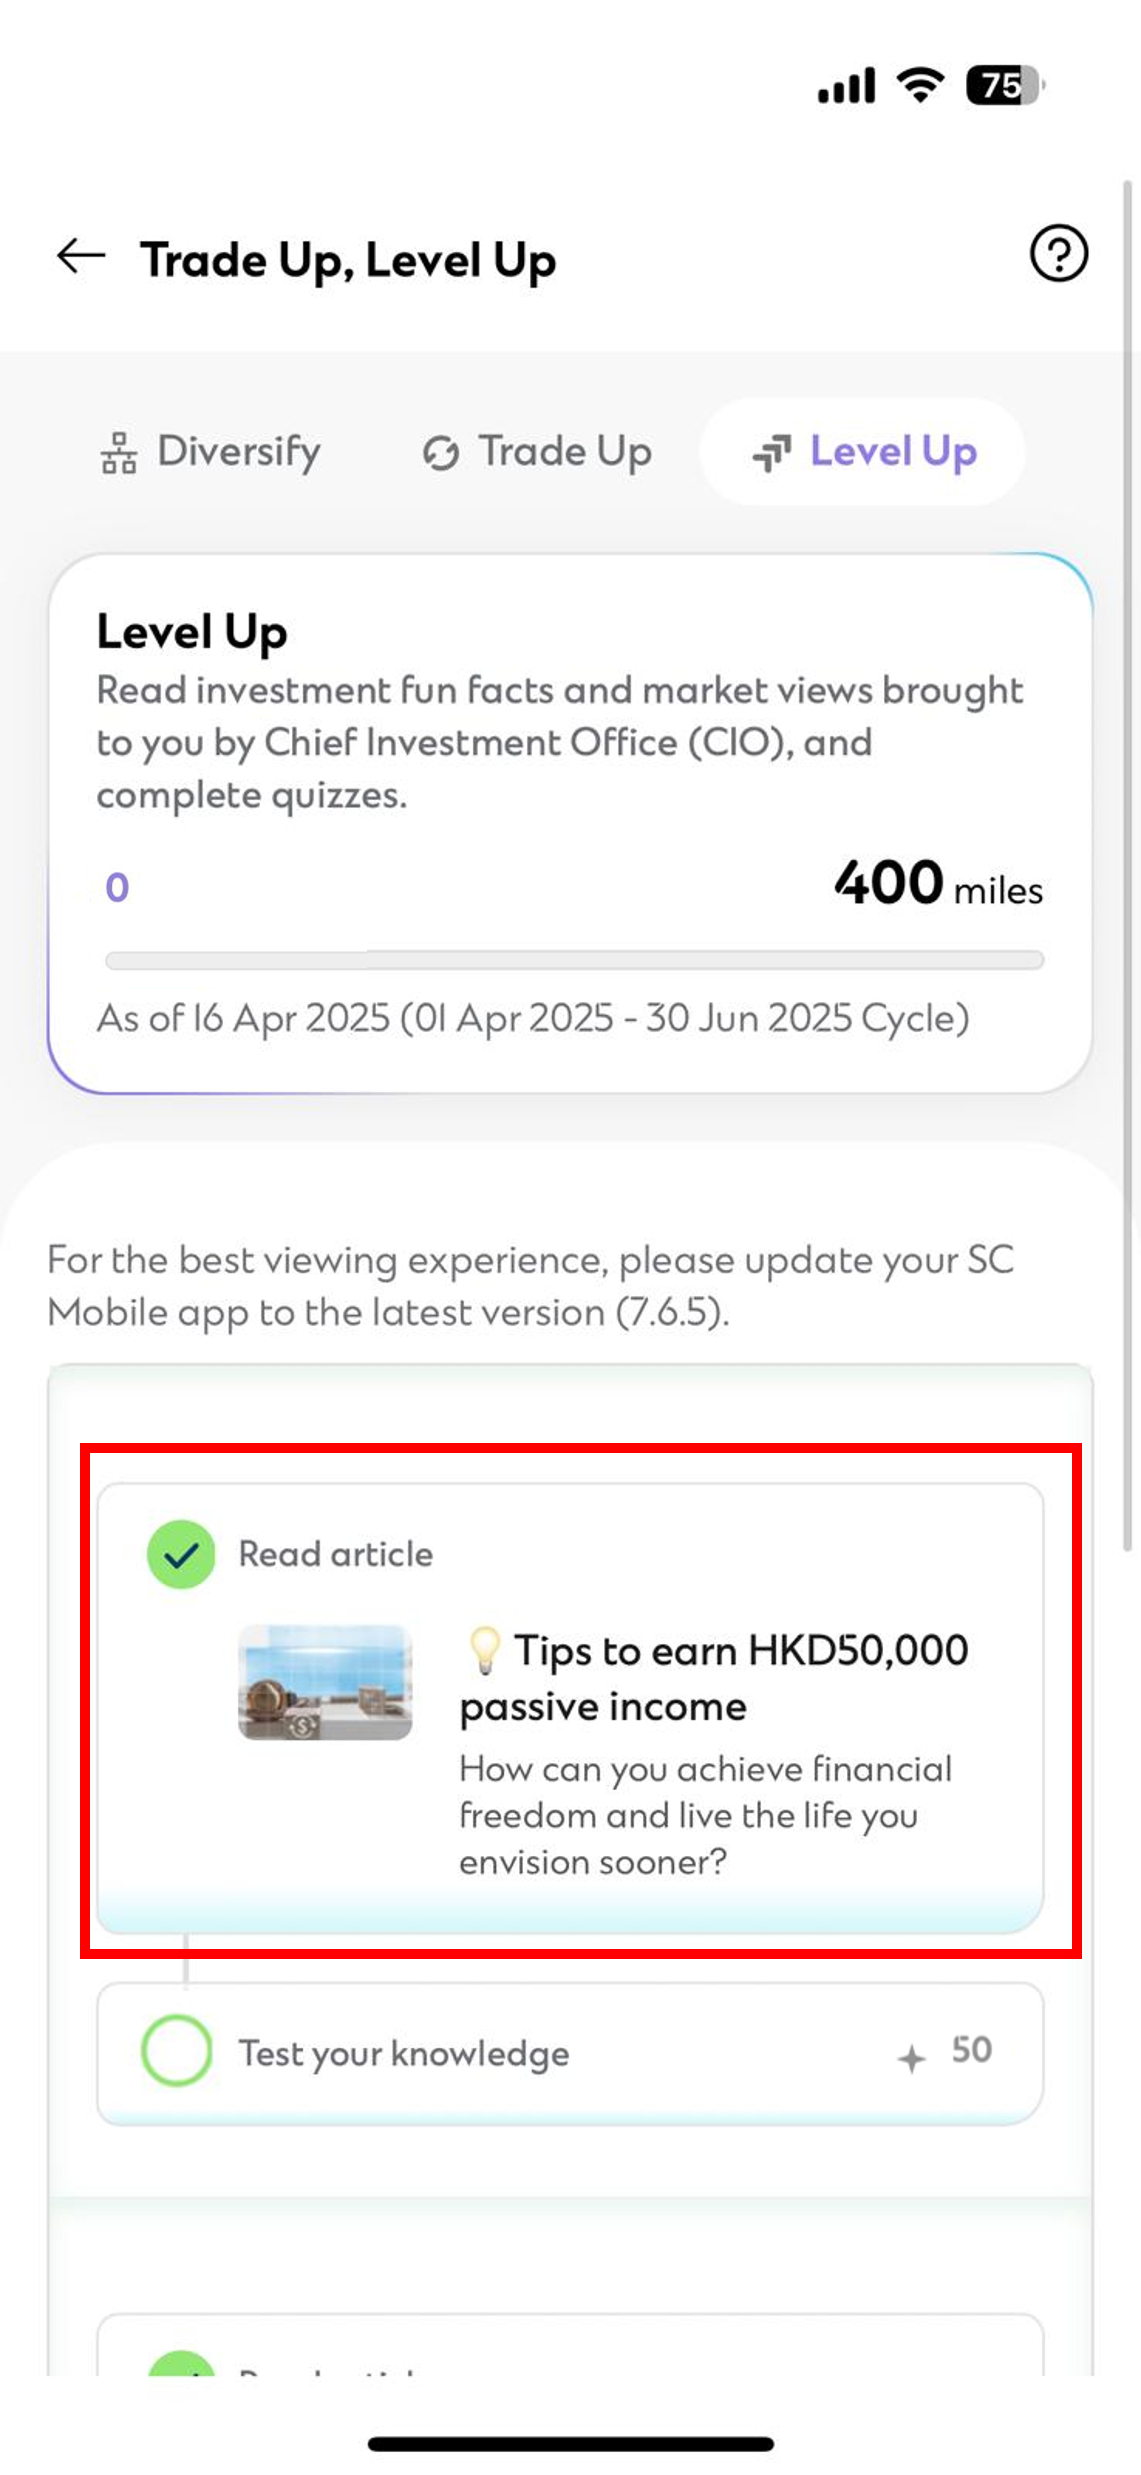Tap the Diversify hierarchy icon

[x=119, y=453]
